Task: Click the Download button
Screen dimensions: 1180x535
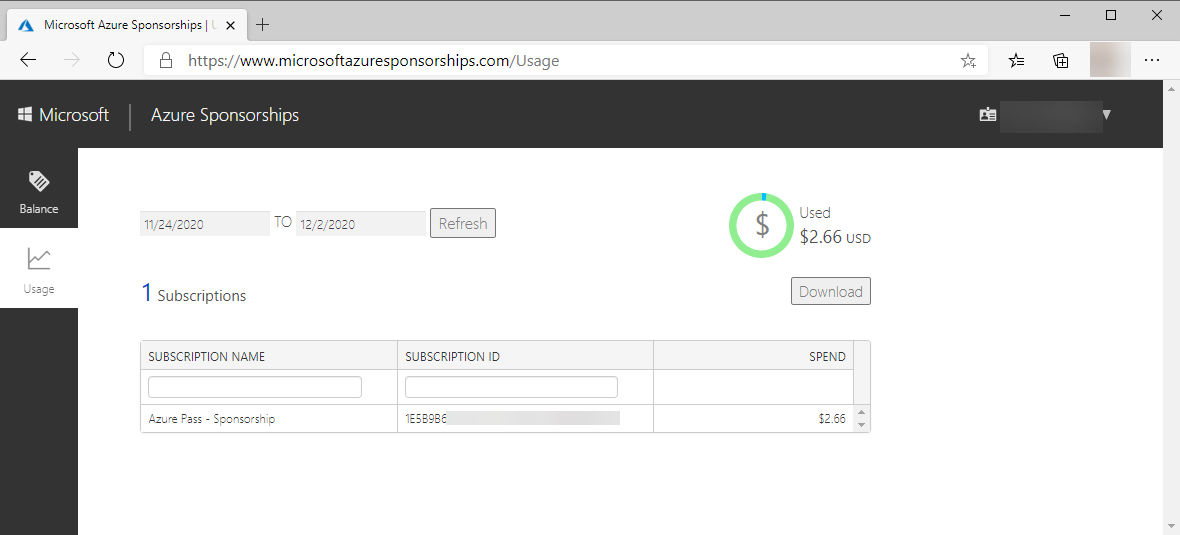Action: click(x=831, y=291)
